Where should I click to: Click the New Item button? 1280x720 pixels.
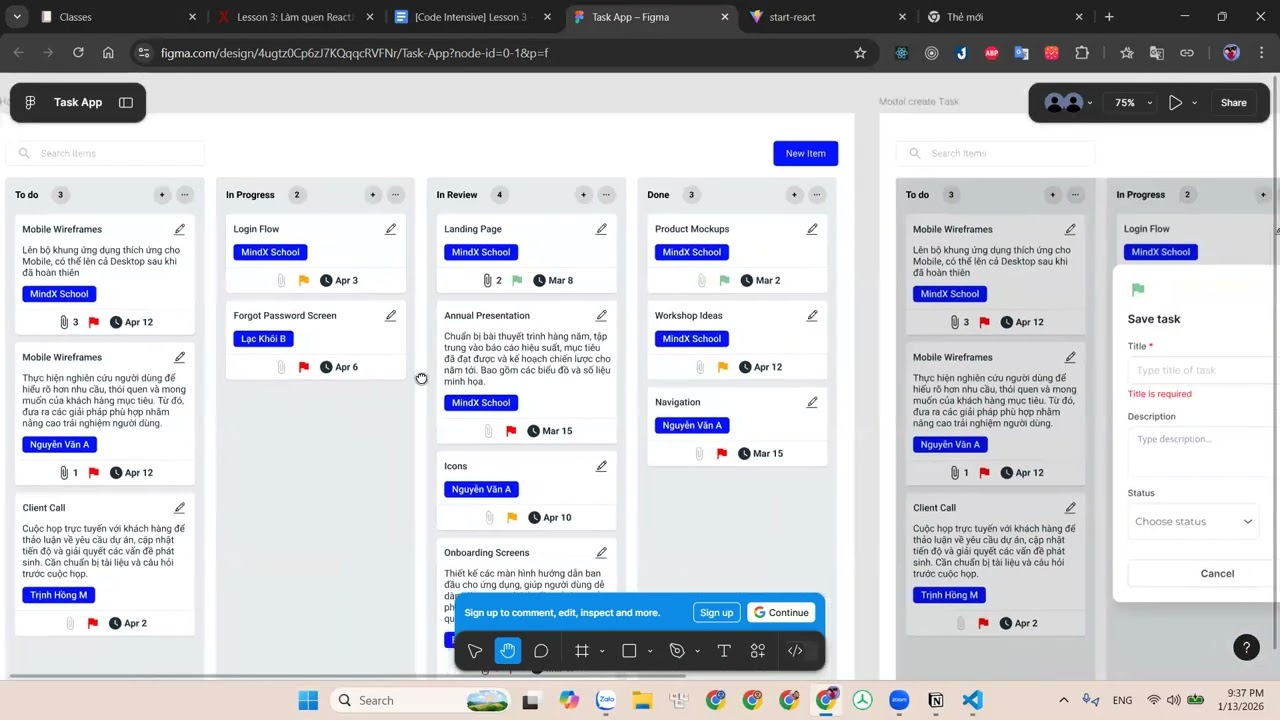[806, 153]
